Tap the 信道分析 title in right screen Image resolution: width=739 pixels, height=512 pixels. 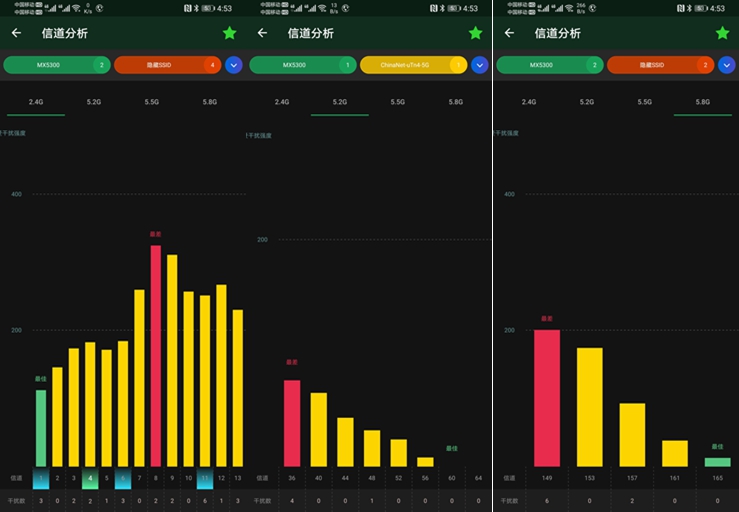click(x=558, y=33)
